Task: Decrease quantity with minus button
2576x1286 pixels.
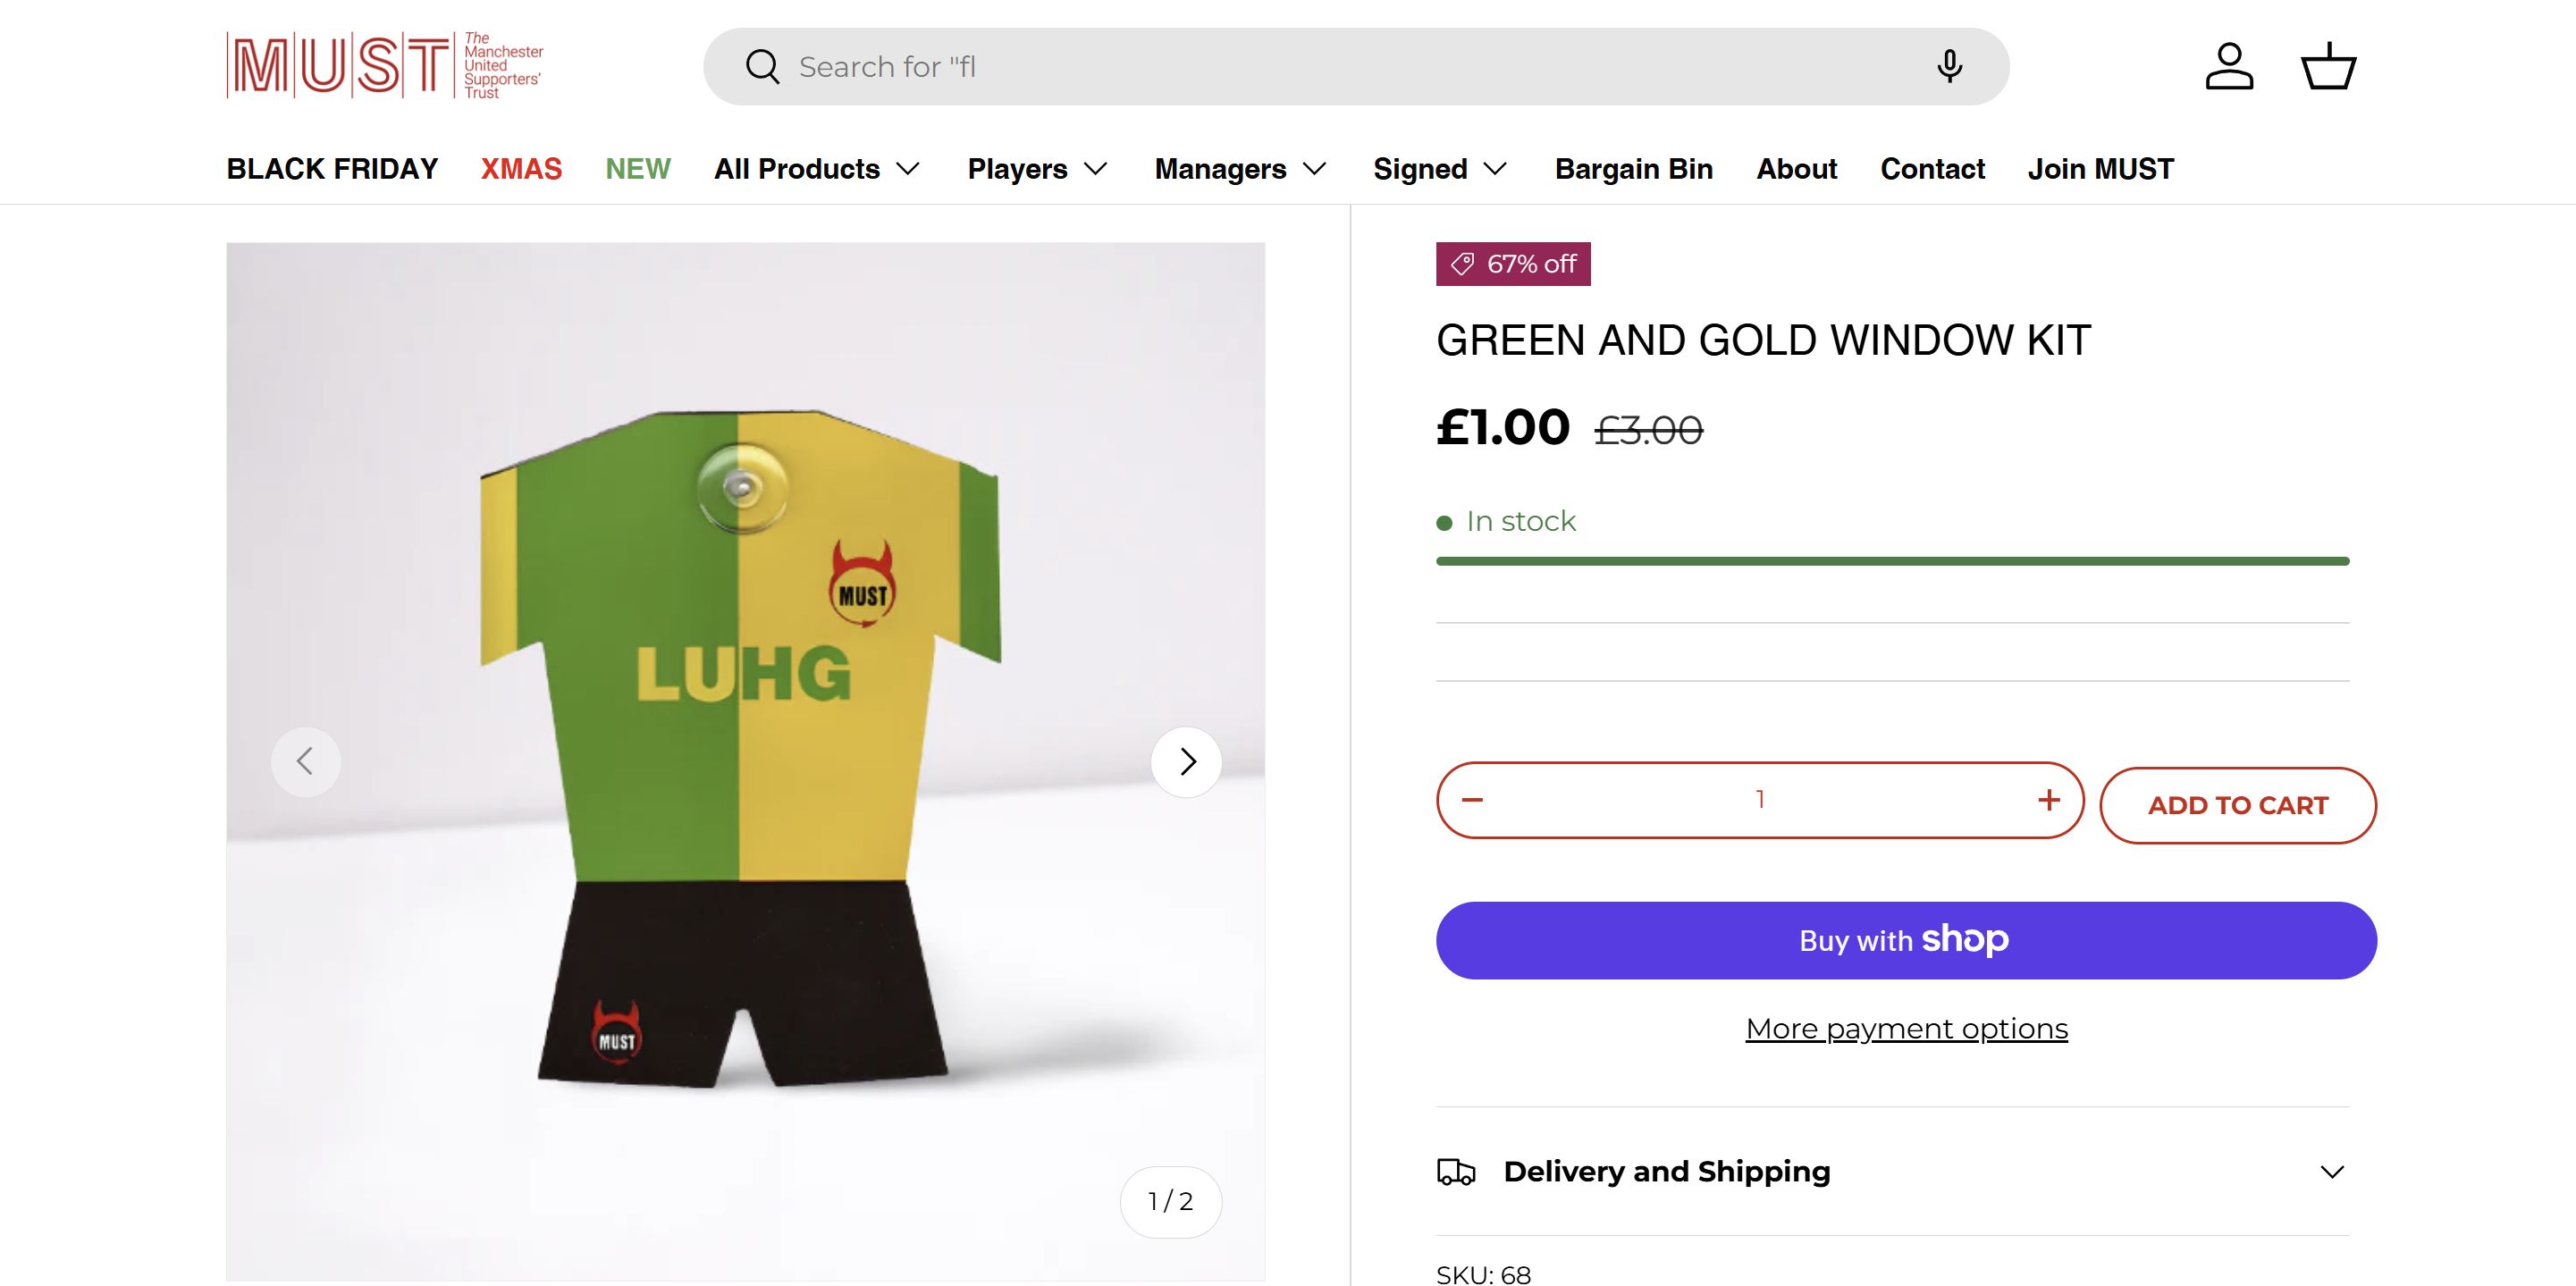Action: [1472, 800]
